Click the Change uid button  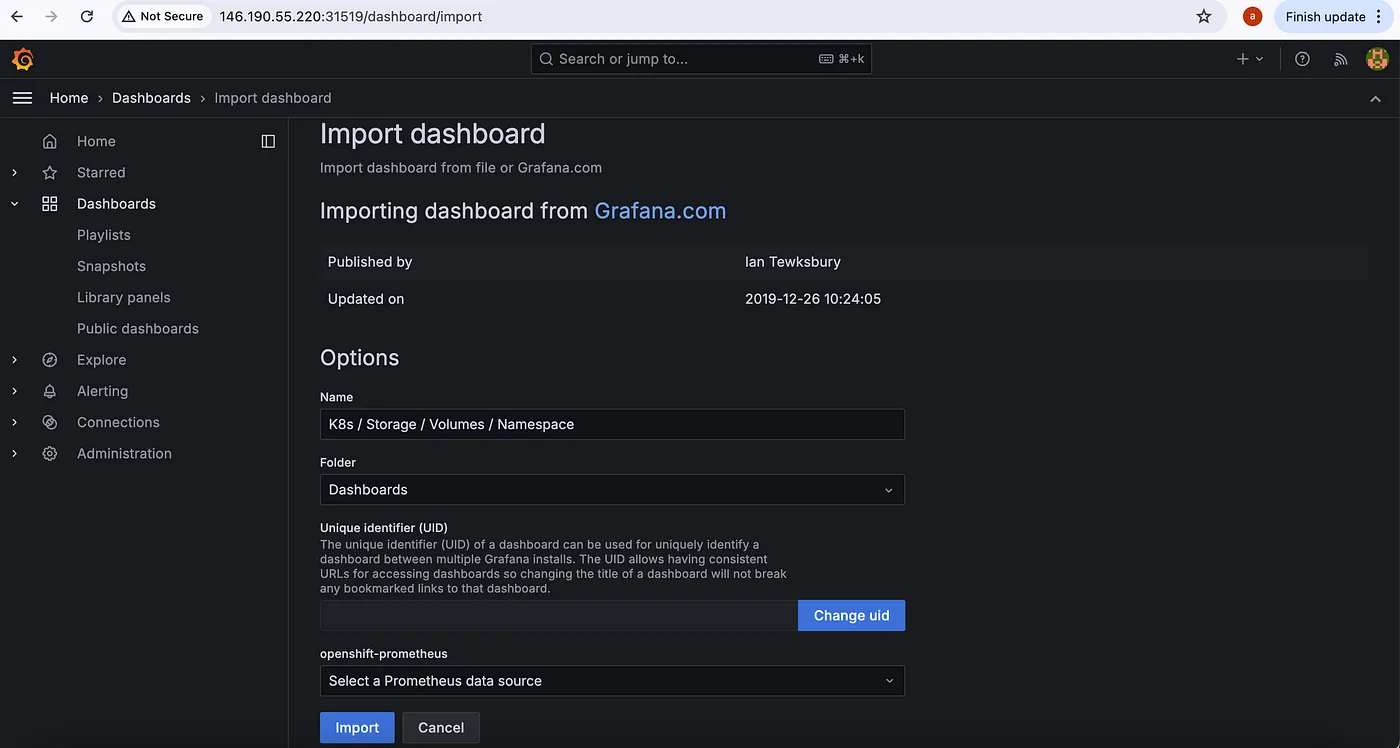click(x=851, y=615)
